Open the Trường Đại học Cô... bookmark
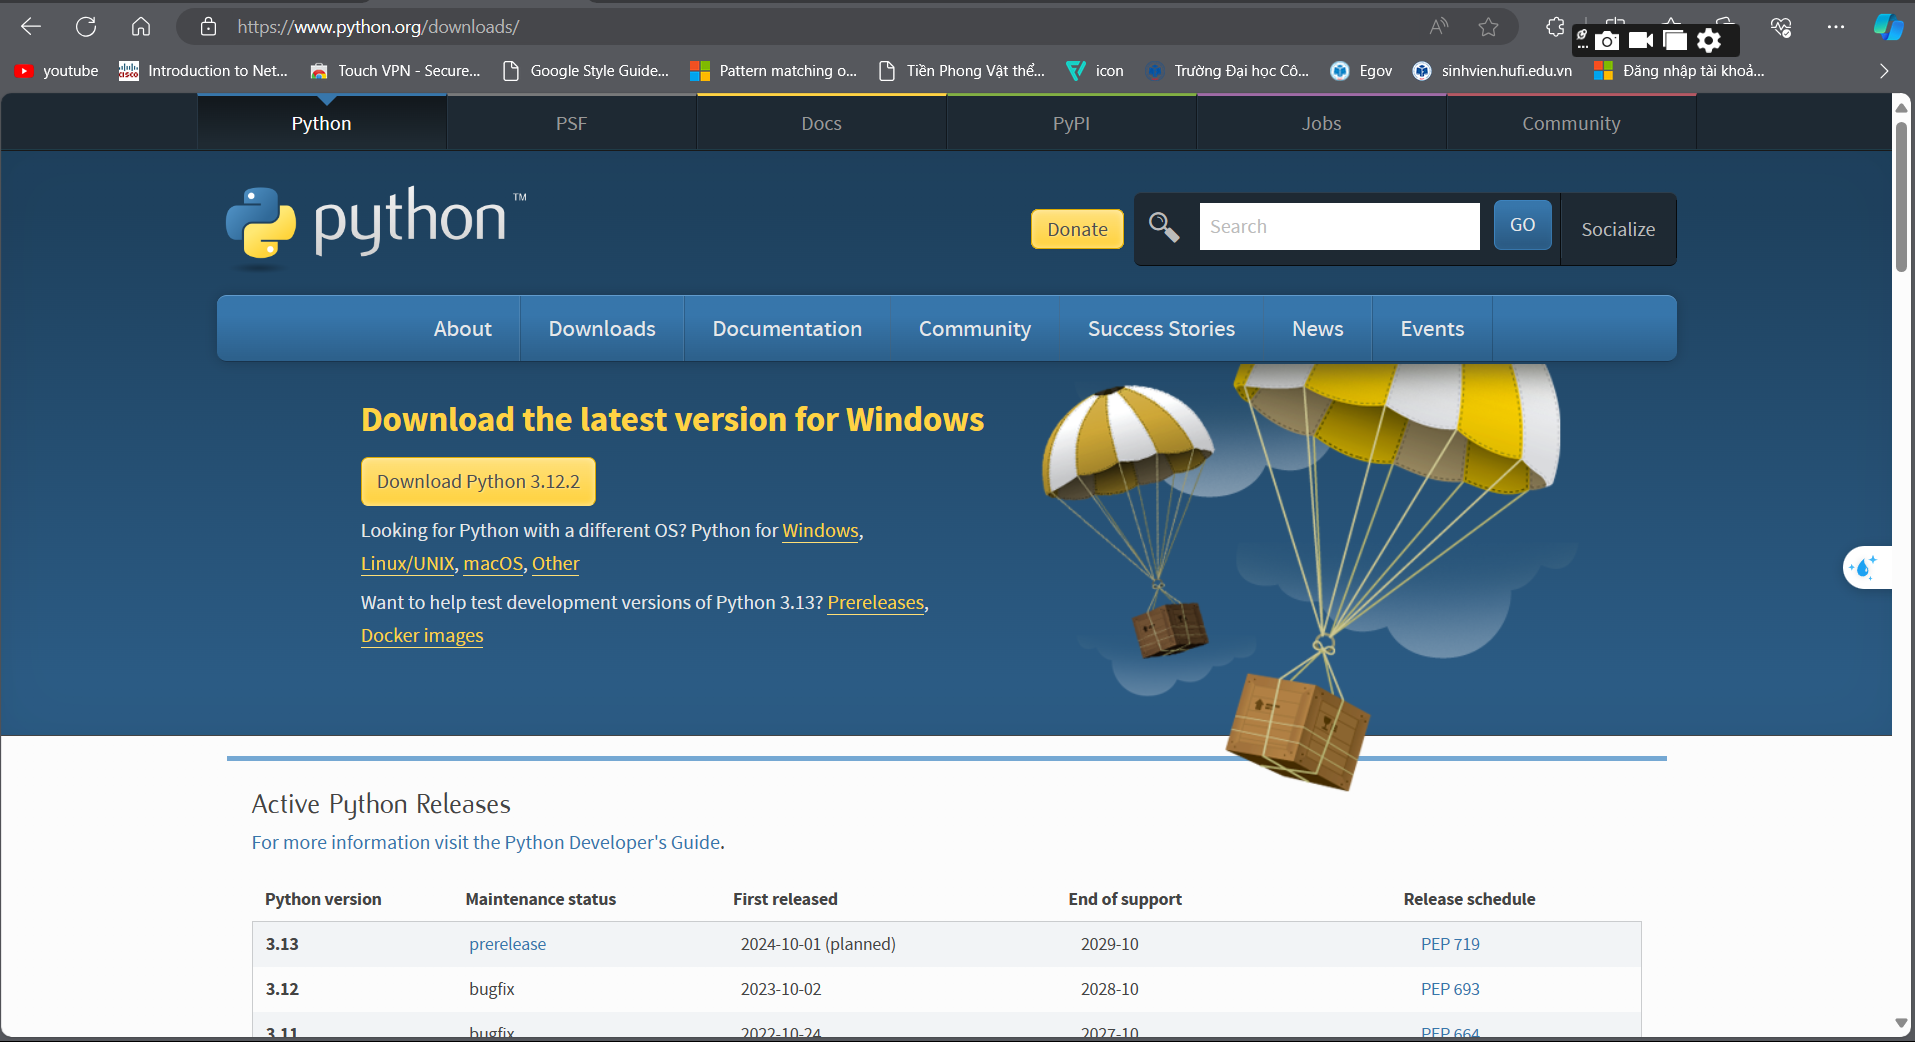This screenshot has width=1915, height=1042. coord(1228,71)
